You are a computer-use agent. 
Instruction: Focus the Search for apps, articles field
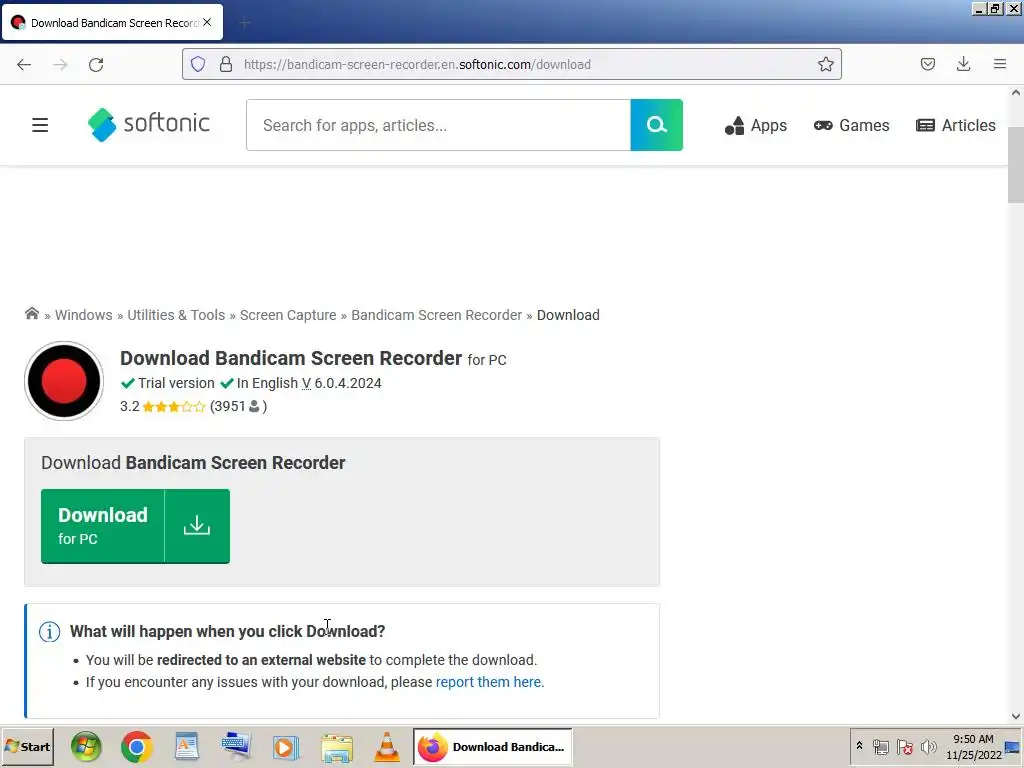point(438,125)
